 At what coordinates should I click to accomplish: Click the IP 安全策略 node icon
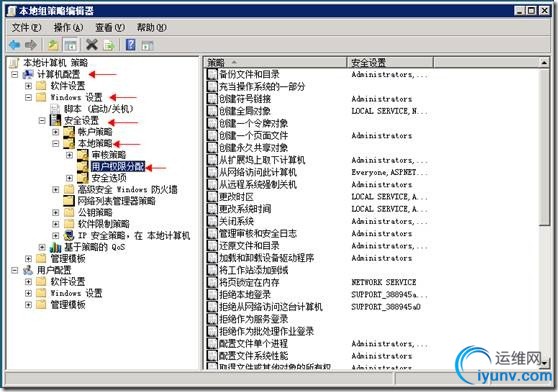point(69,235)
